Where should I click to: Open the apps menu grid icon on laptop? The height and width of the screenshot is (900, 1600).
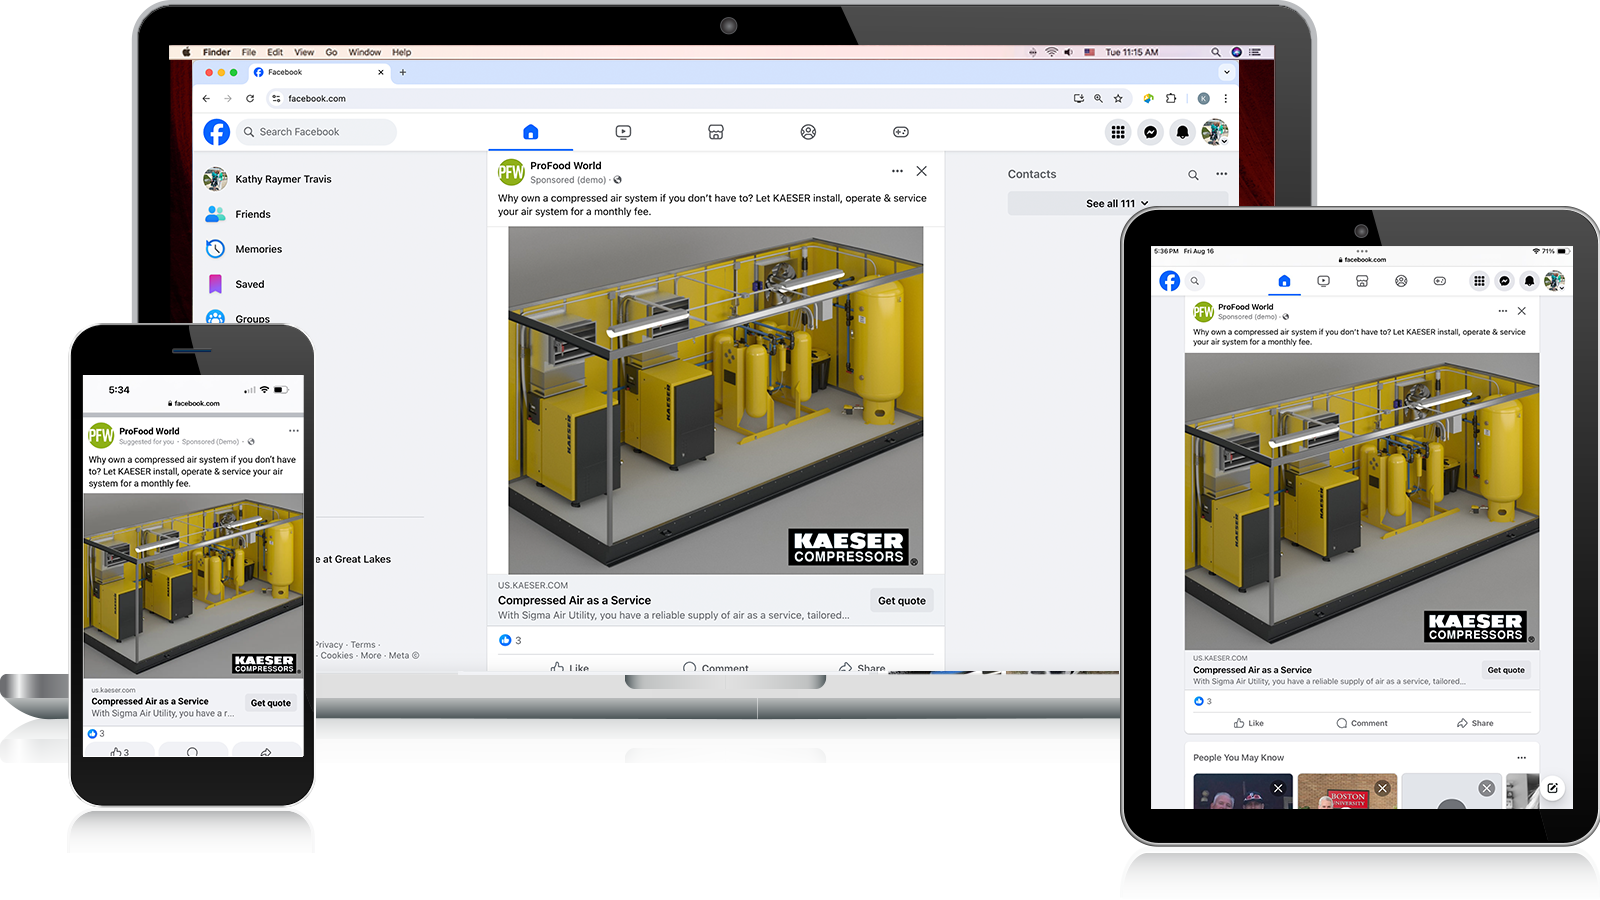click(1118, 132)
